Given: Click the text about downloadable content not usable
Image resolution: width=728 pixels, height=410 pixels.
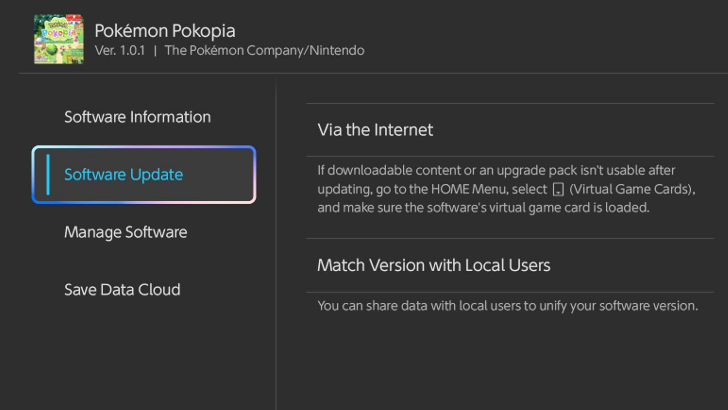Looking at the screenshot, I should [x=507, y=189].
